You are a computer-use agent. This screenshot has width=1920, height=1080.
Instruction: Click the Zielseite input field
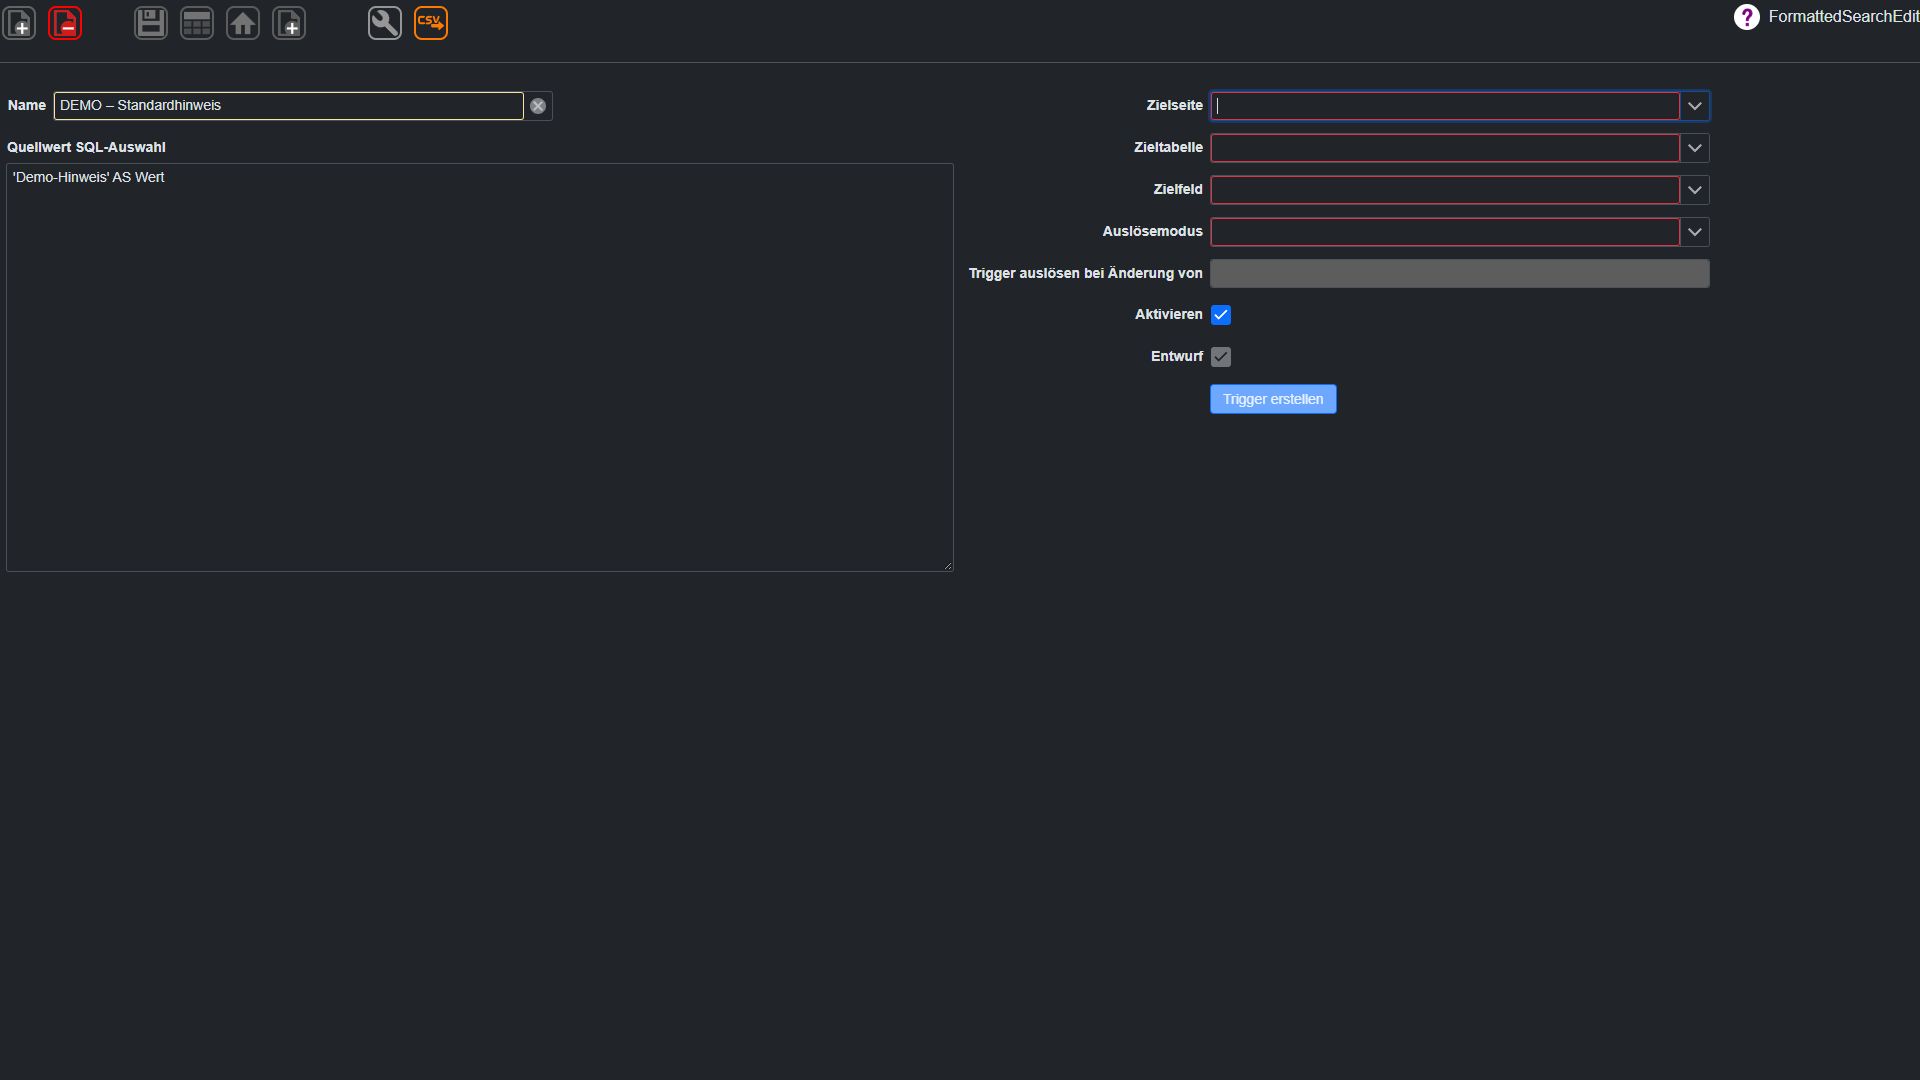click(1445, 106)
